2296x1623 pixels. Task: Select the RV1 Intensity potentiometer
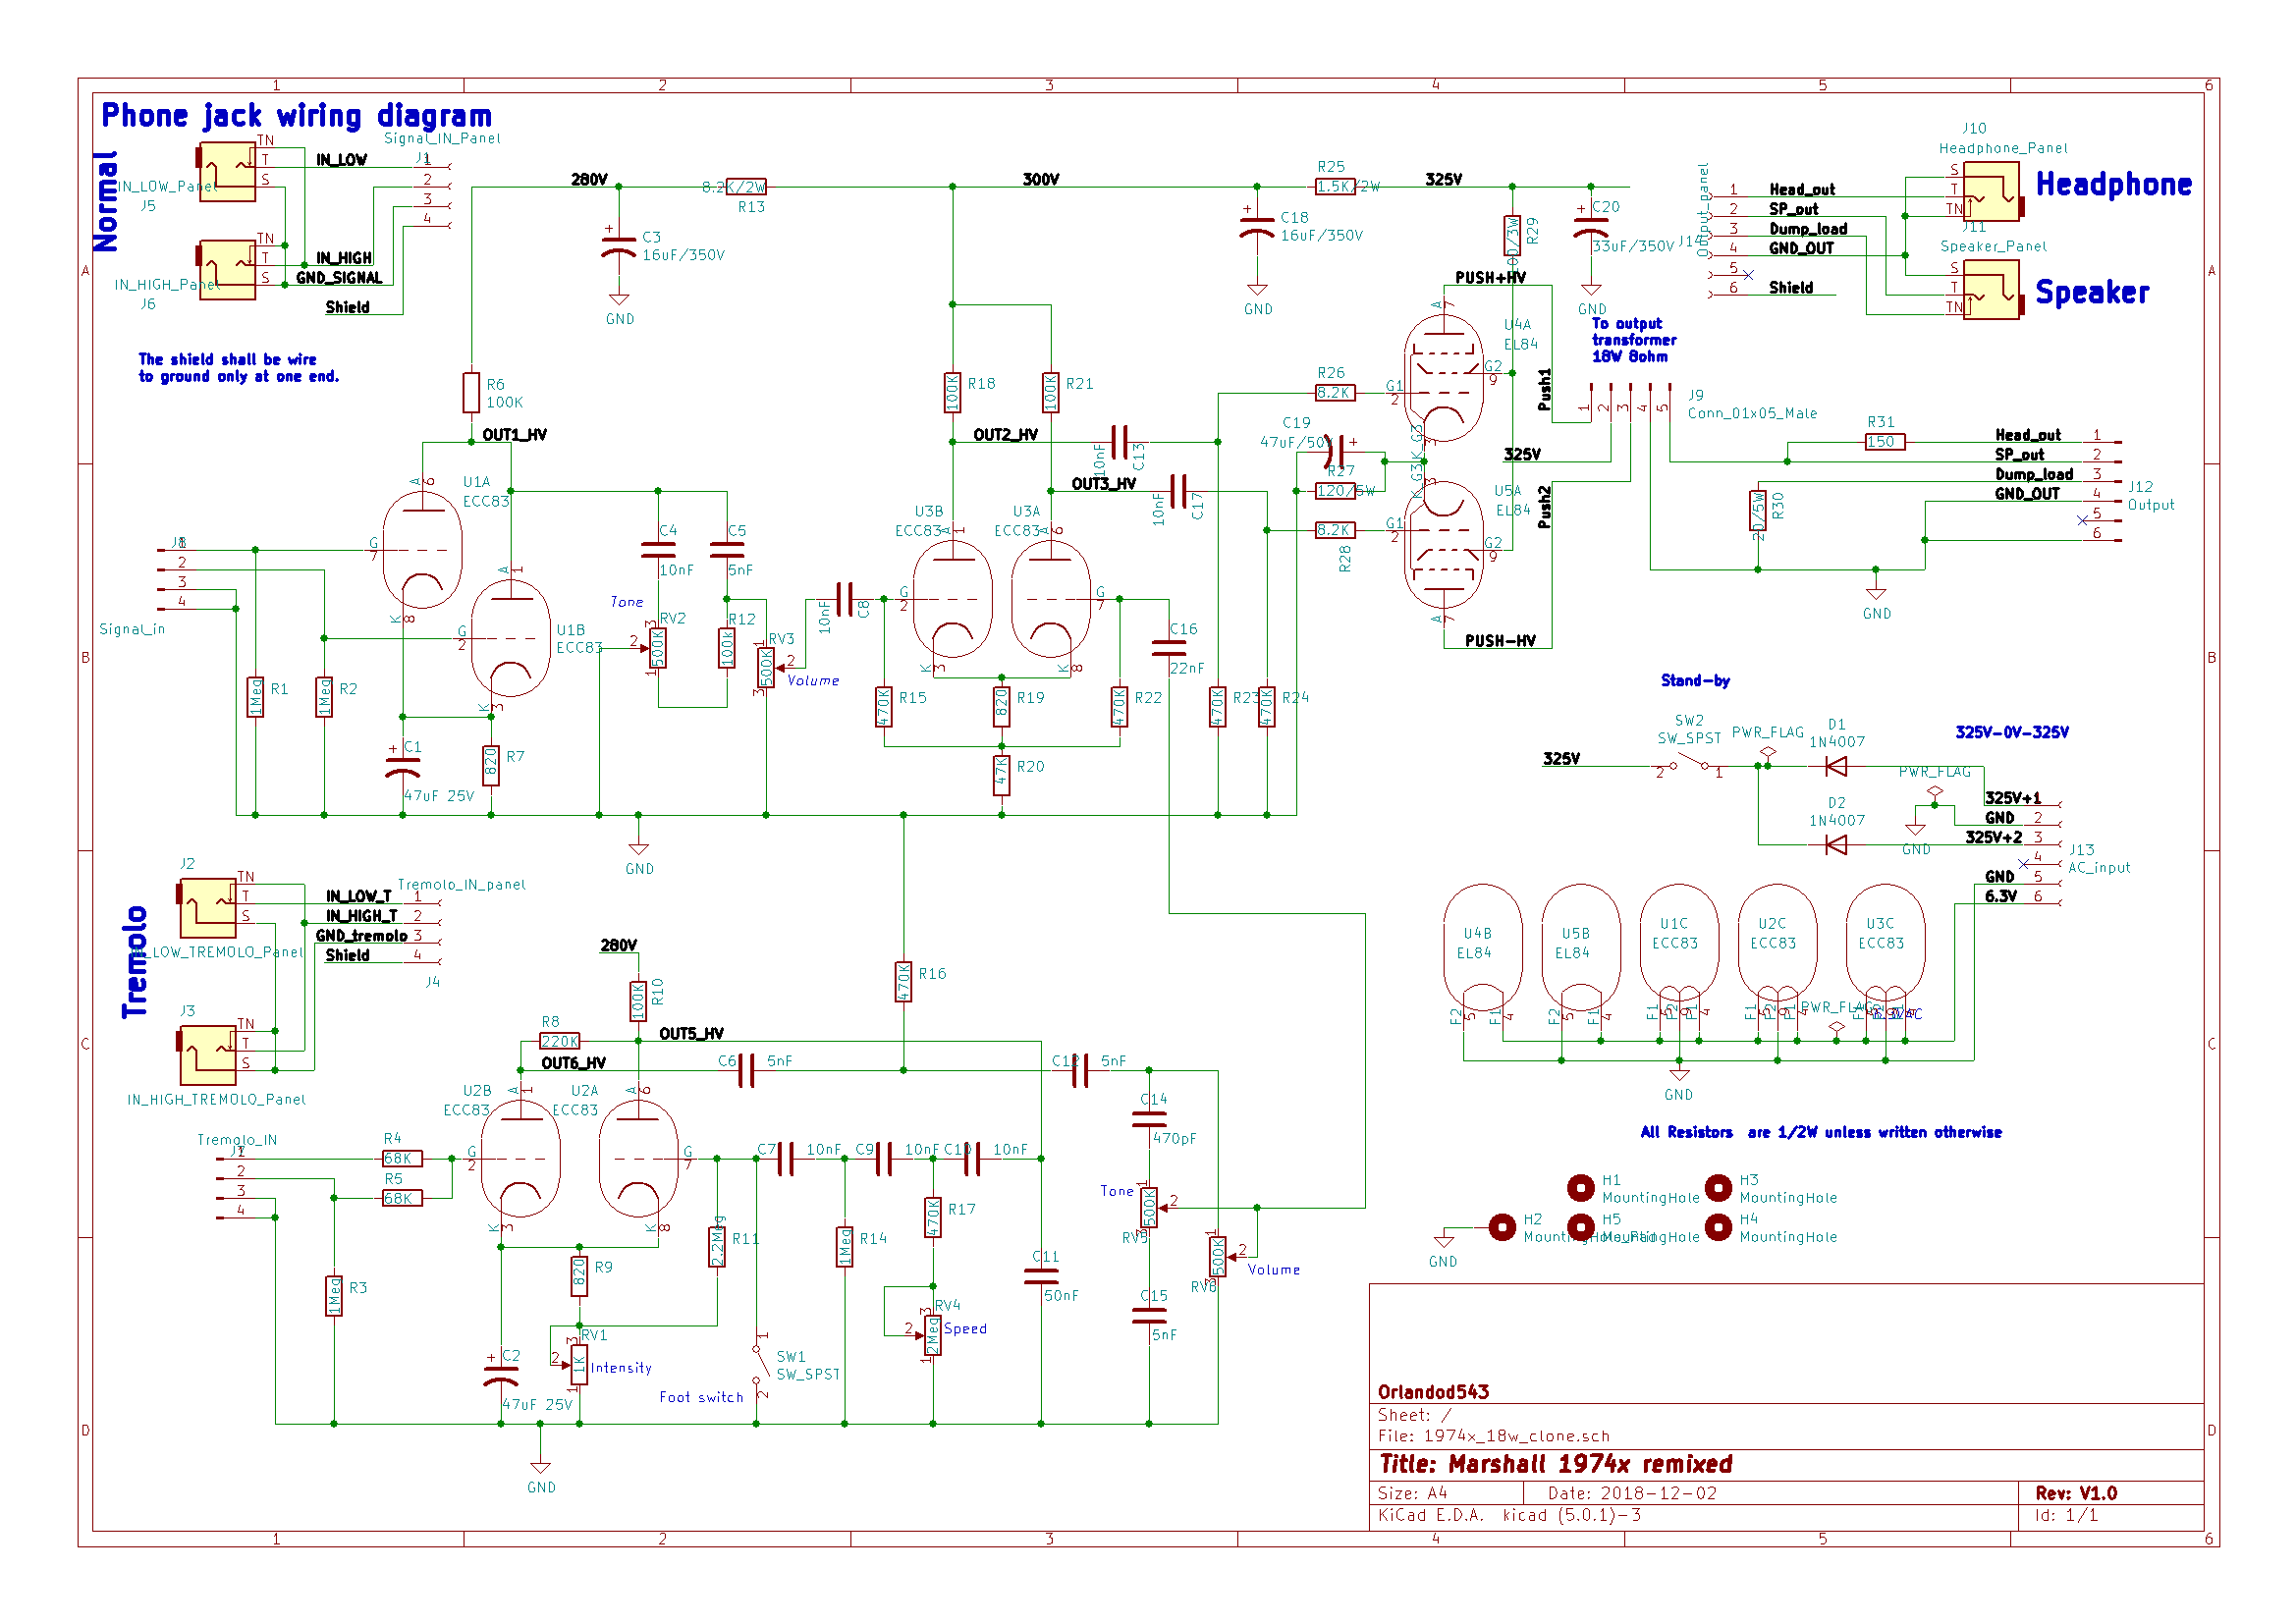[577, 1365]
